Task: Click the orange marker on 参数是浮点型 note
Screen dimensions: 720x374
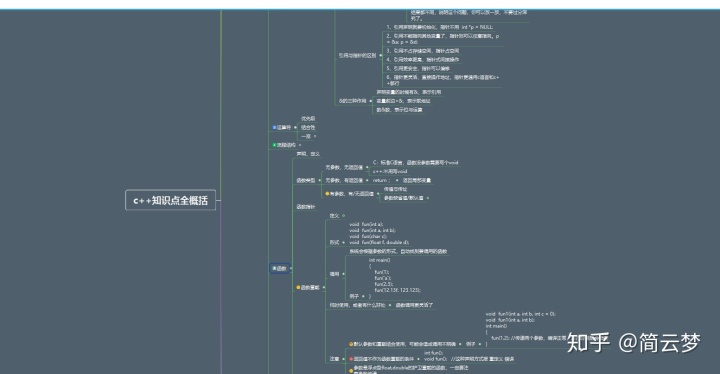Action: click(351, 370)
